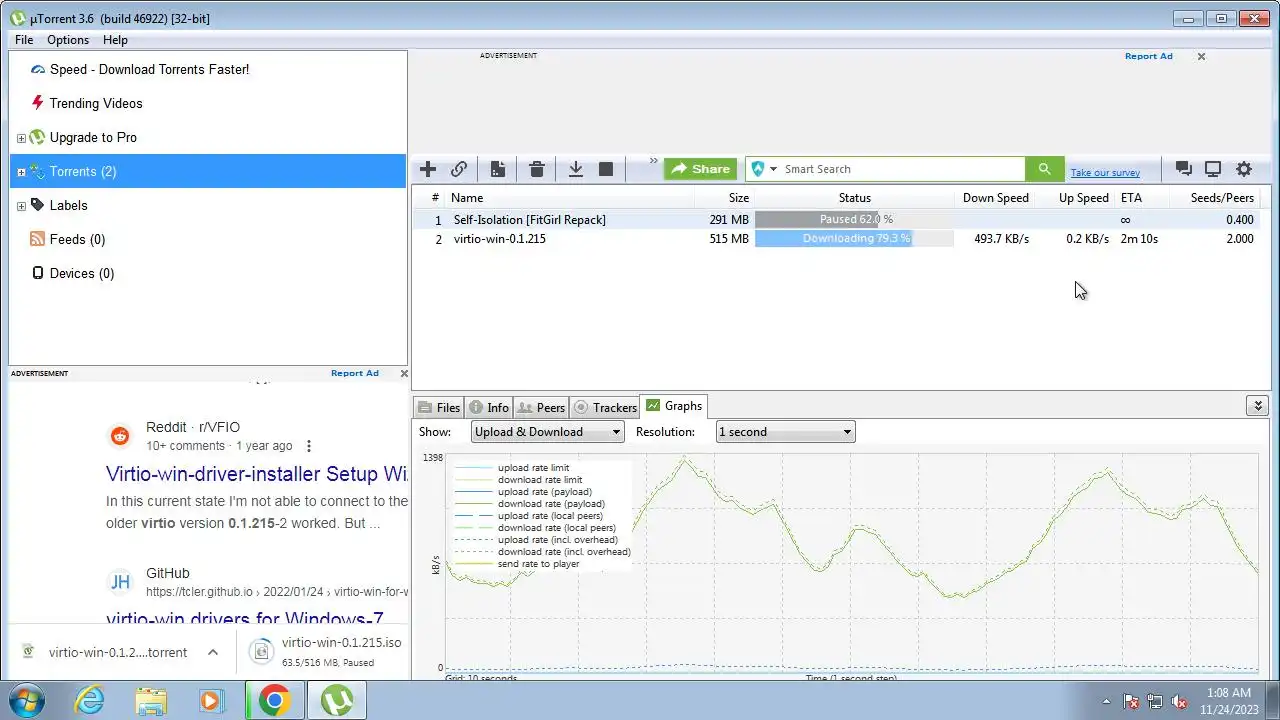The width and height of the screenshot is (1280, 720).
Task: Click the Start download arrow icon
Action: point(576,169)
